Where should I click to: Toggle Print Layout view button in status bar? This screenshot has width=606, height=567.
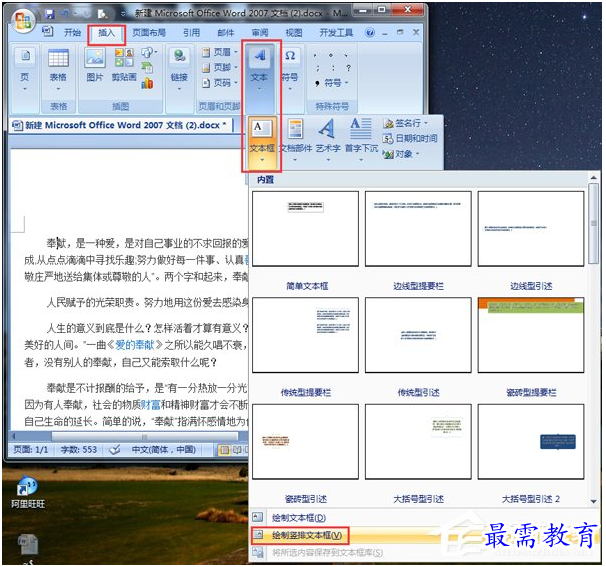click(x=224, y=450)
